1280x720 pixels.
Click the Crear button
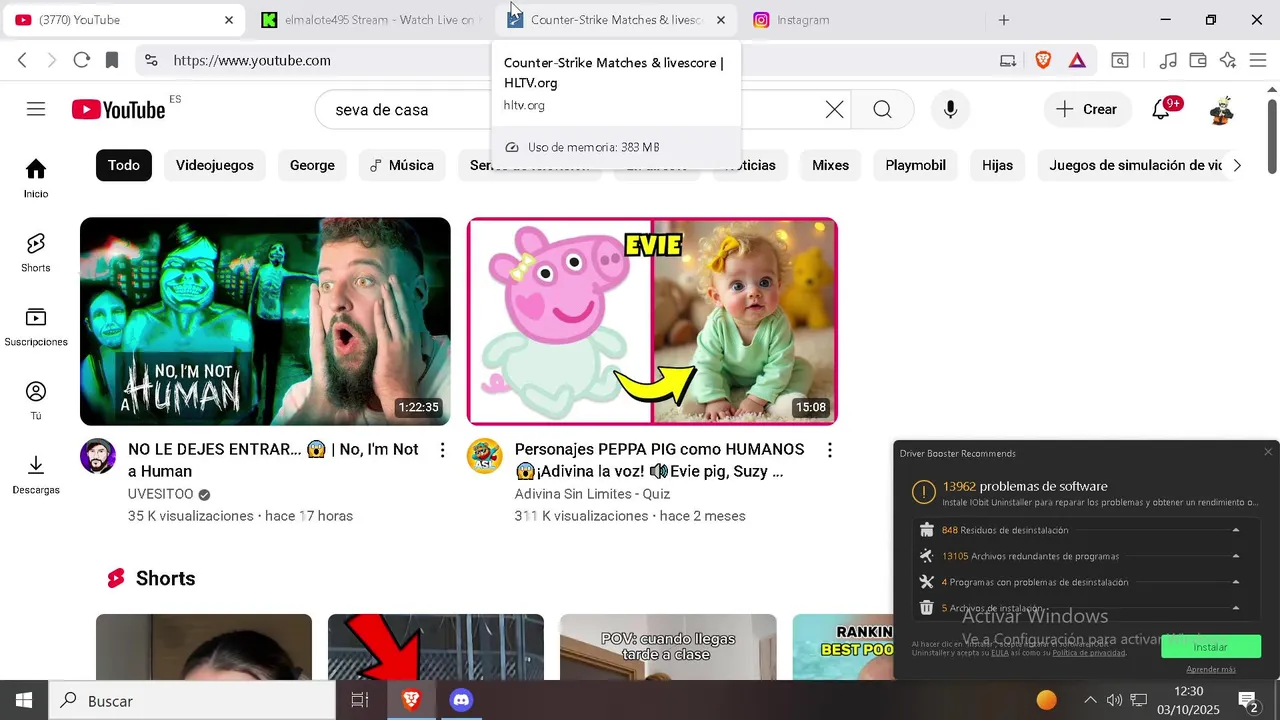[1087, 110]
